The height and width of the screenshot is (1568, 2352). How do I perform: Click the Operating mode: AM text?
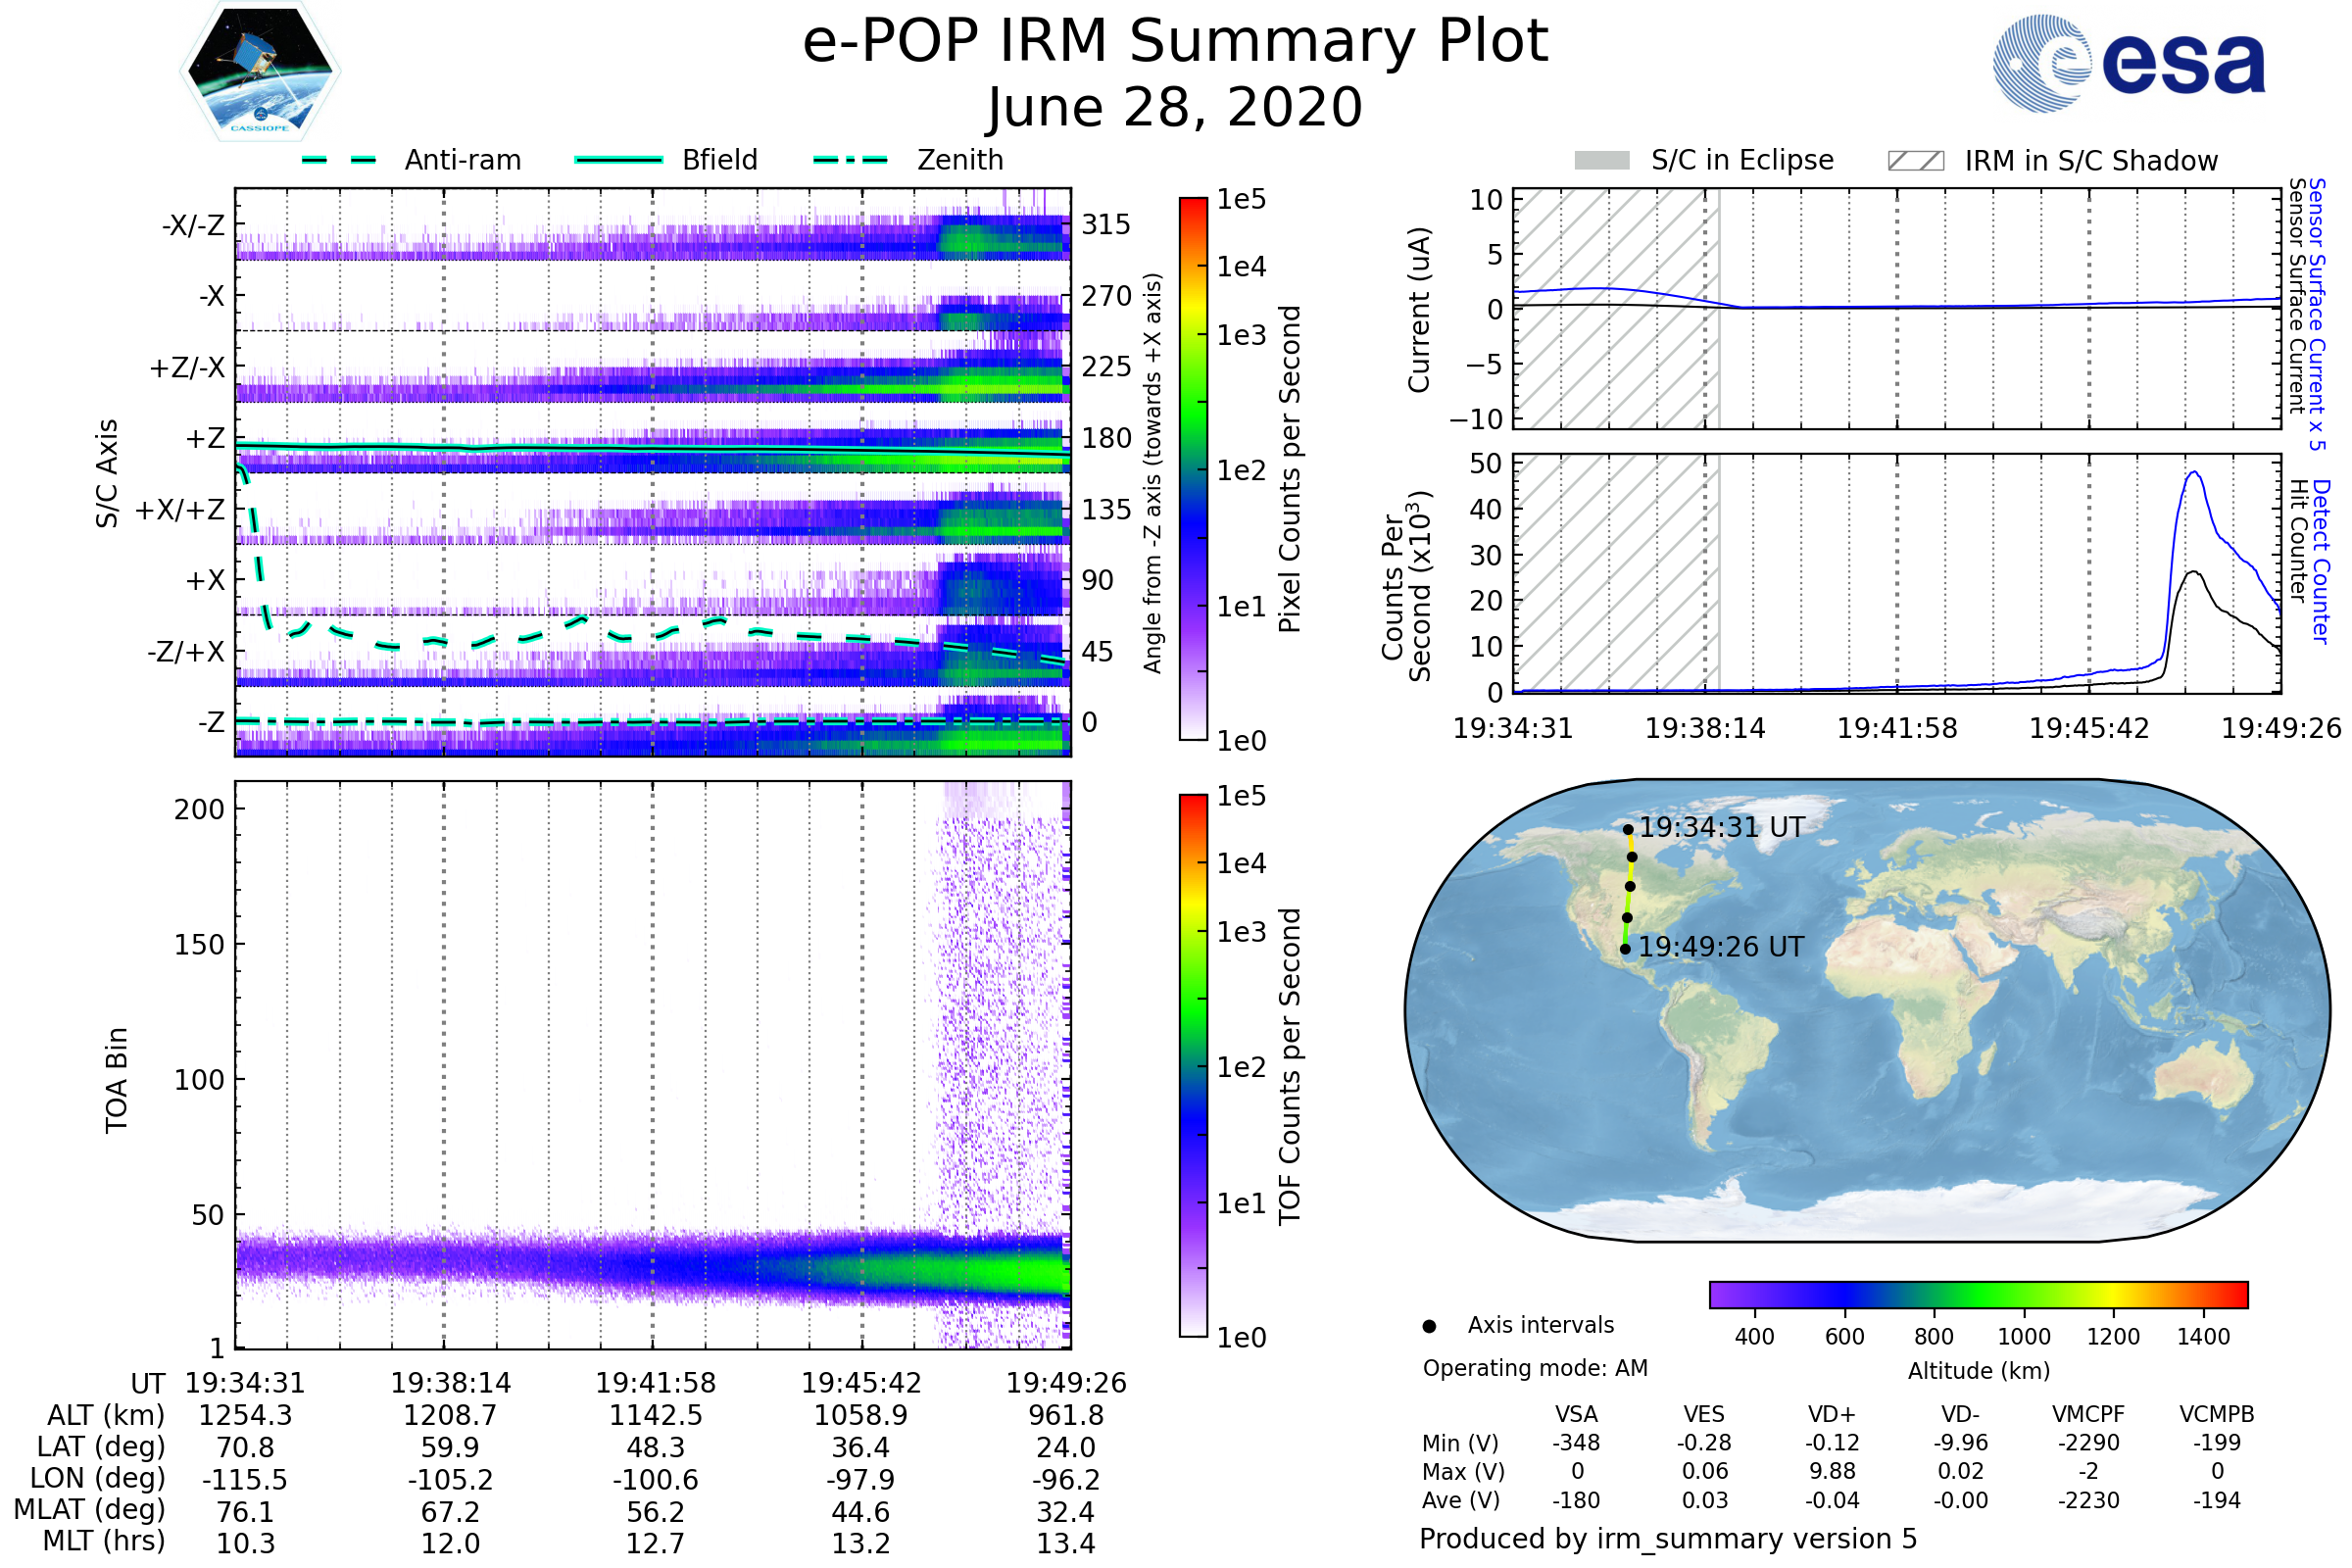coord(1535,1368)
